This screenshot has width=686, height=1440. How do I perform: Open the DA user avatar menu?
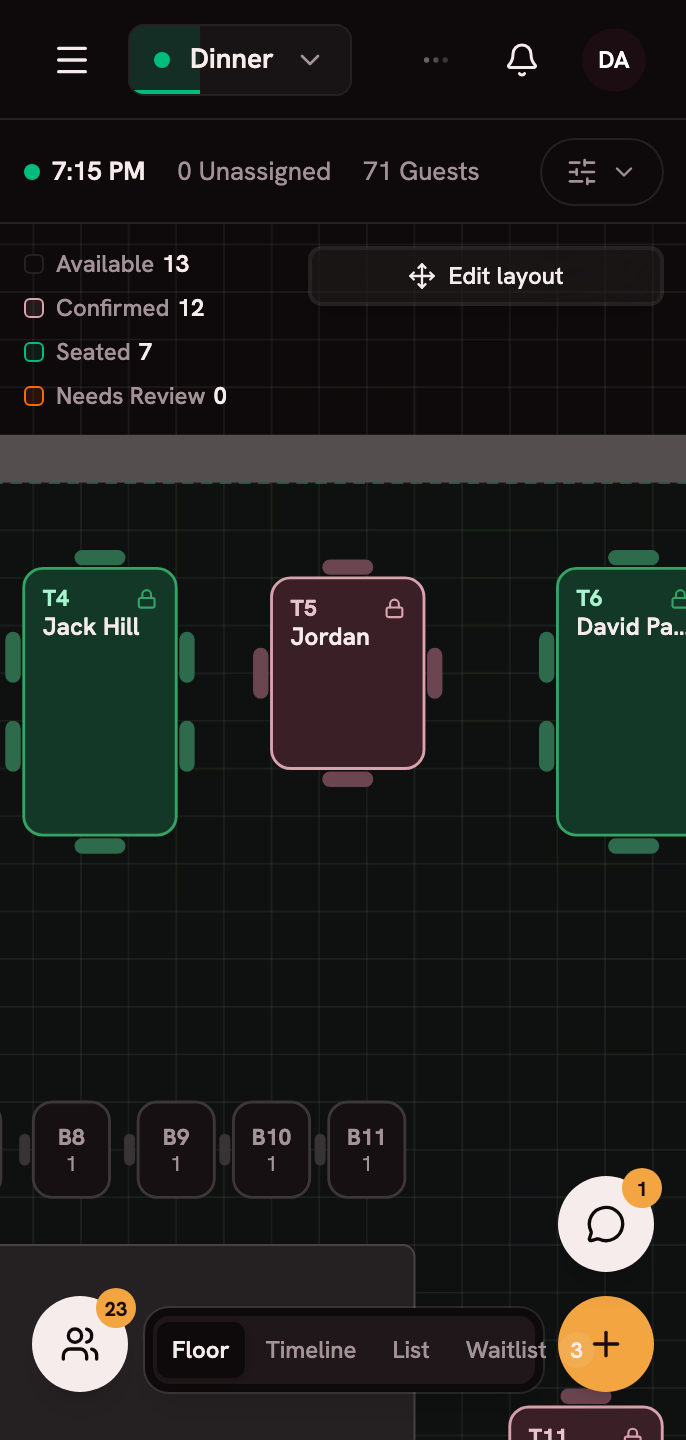(614, 60)
